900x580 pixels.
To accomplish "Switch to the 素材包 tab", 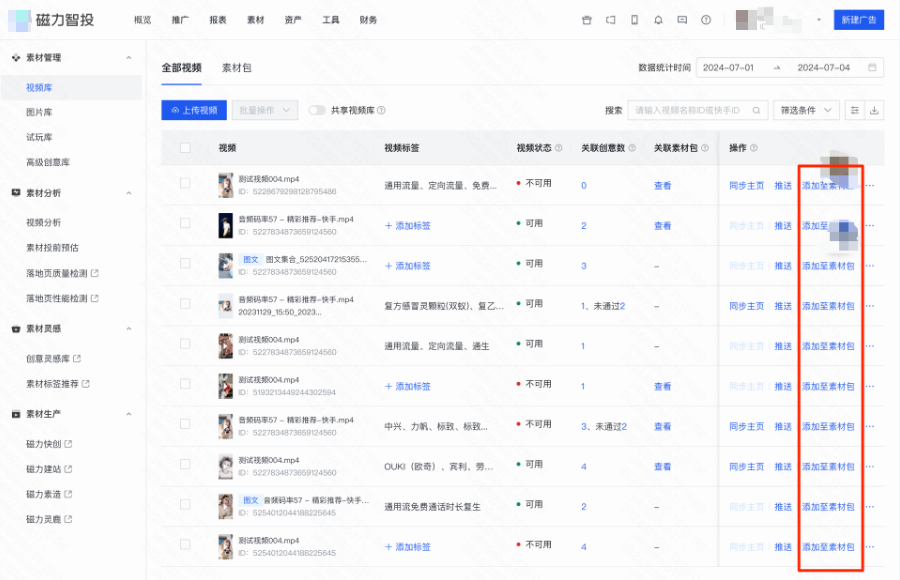I will (x=237, y=68).
